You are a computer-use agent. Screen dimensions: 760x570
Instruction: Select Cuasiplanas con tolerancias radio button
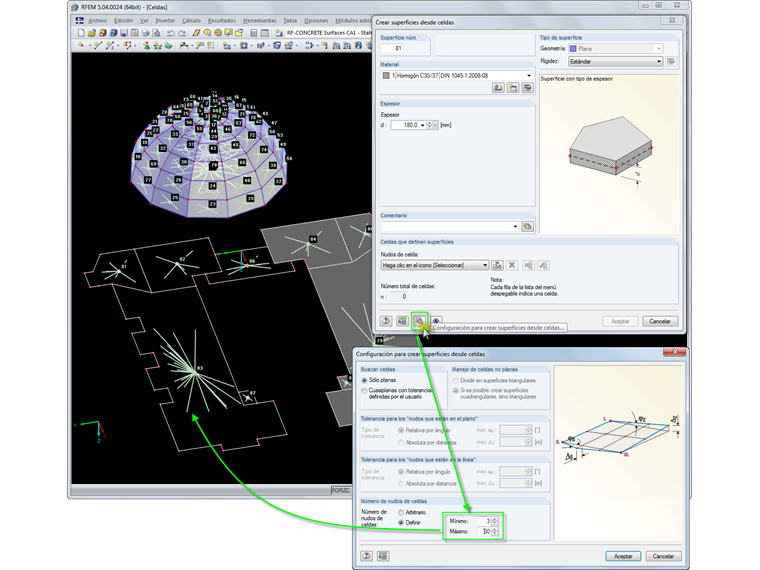click(x=364, y=391)
